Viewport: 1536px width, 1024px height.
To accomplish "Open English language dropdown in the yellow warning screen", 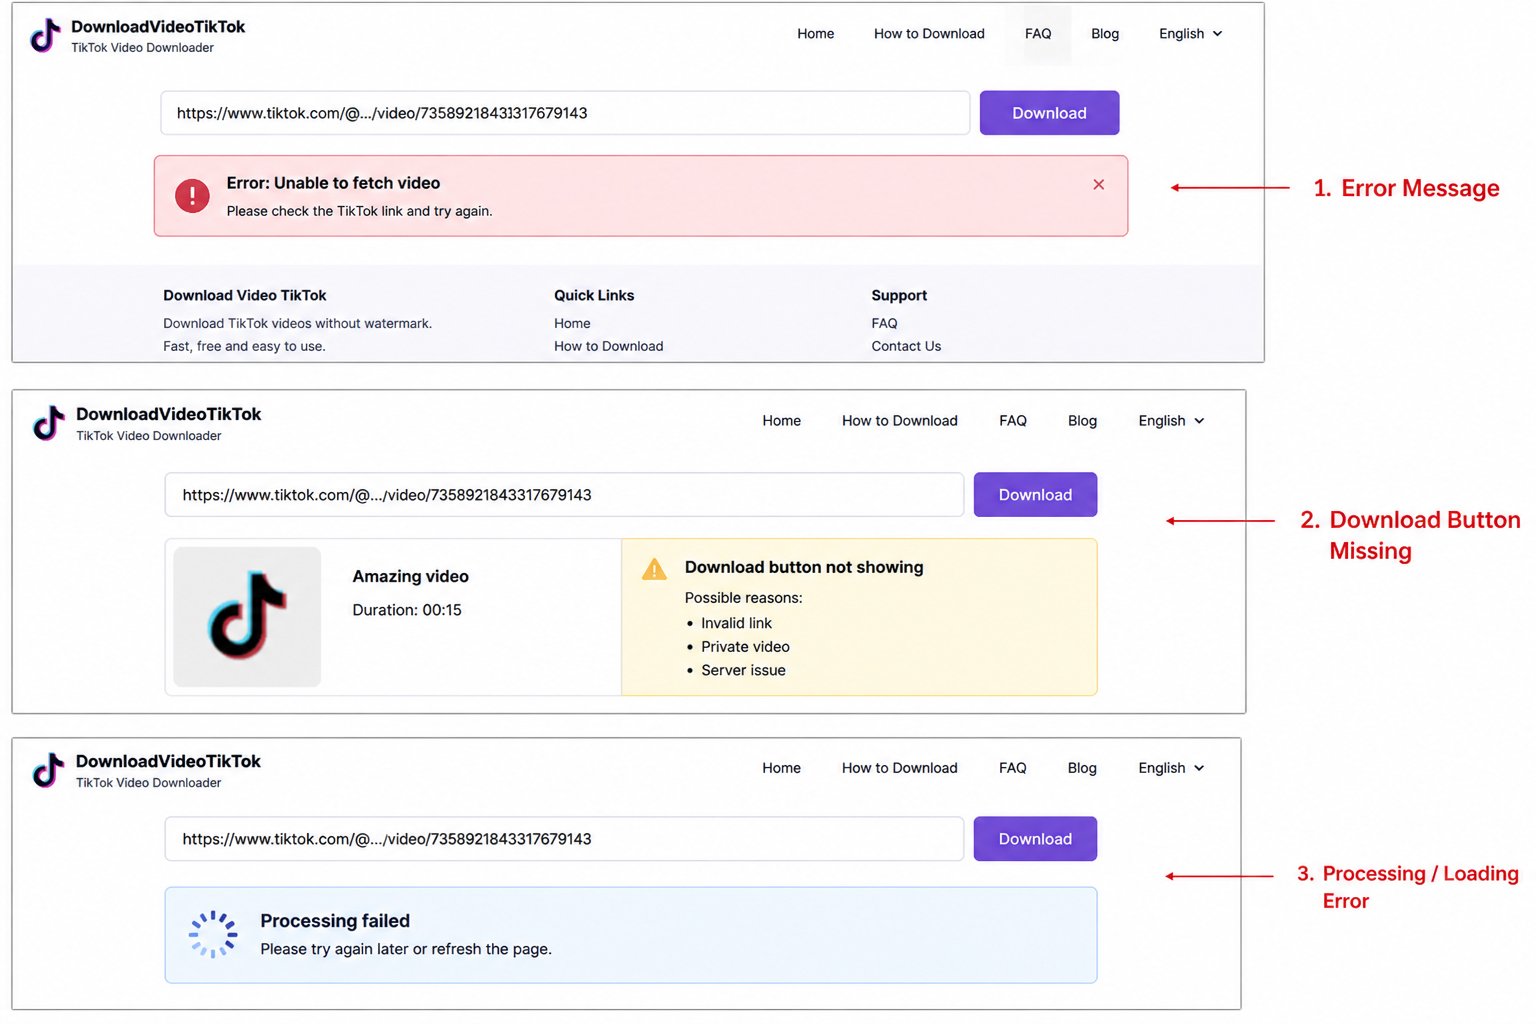I will click(1171, 421).
